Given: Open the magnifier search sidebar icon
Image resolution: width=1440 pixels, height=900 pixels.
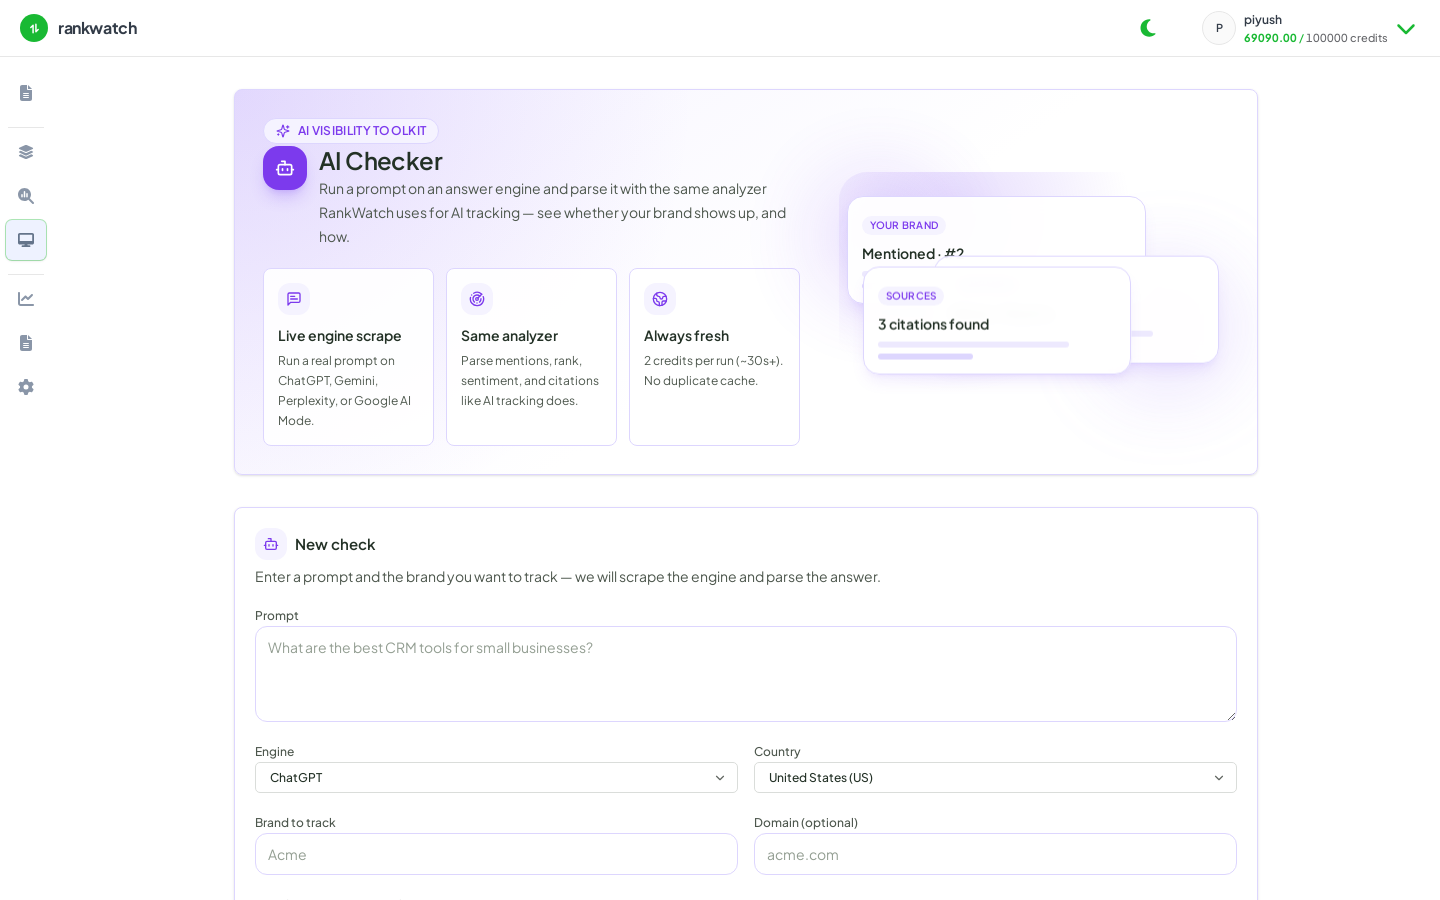Looking at the screenshot, I should [26, 196].
